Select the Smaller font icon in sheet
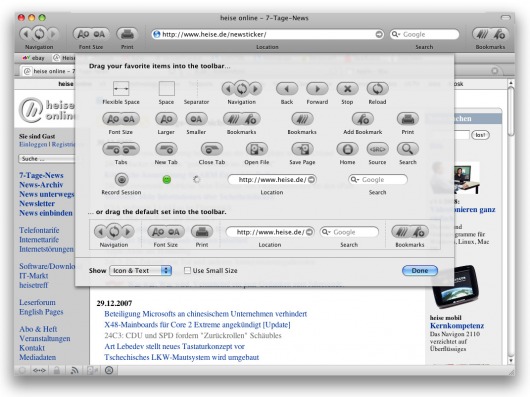530x397 pixels. click(196, 119)
